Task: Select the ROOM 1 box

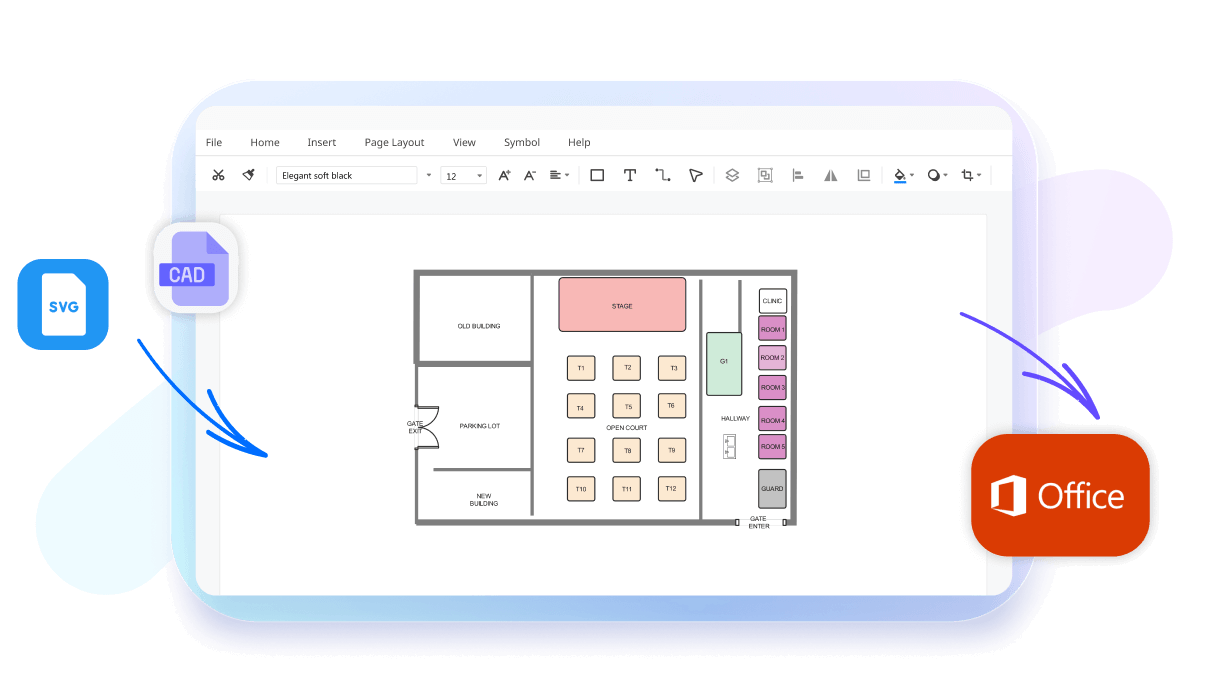Action: pyautogui.click(x=772, y=329)
